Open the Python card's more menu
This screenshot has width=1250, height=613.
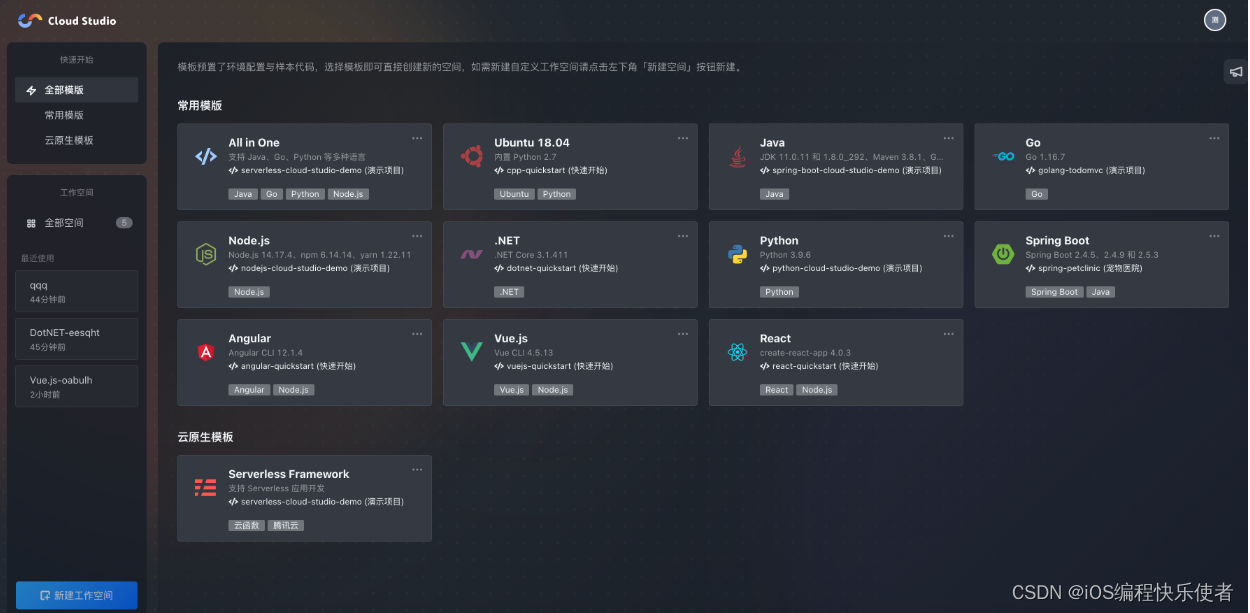click(x=949, y=236)
